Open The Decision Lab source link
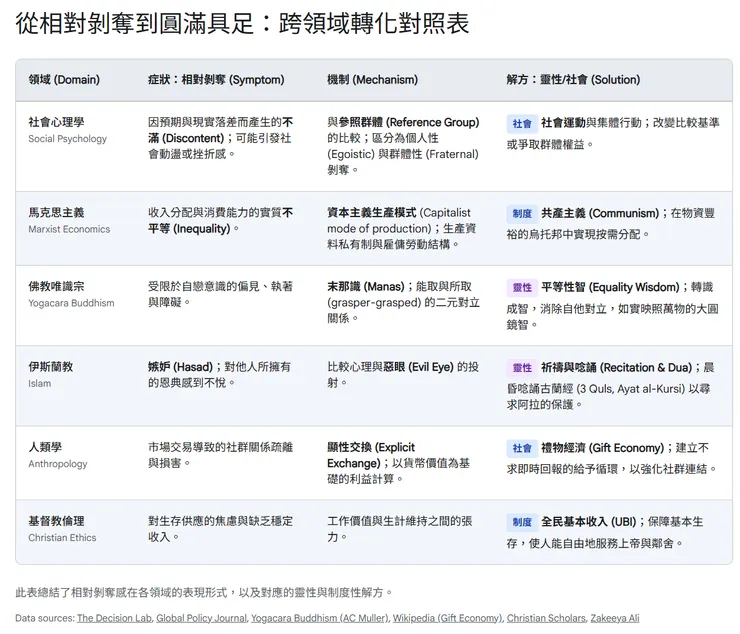740x634 pixels. pyautogui.click(x=115, y=618)
